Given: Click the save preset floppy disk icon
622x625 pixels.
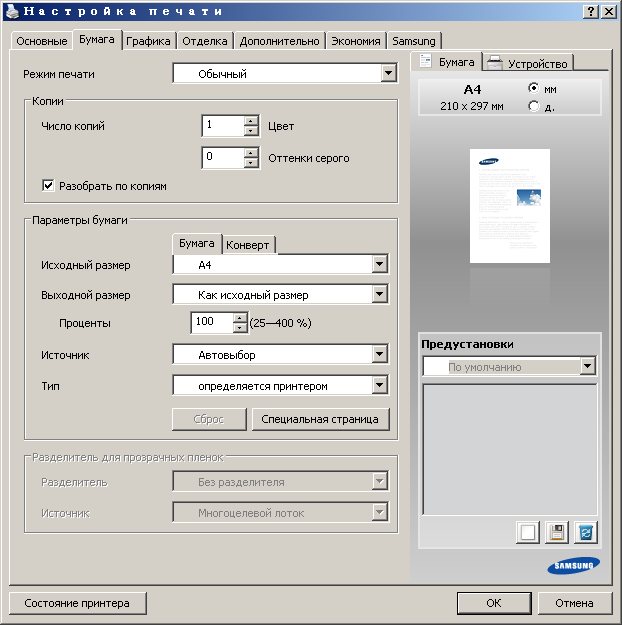Looking at the screenshot, I should click(557, 533).
